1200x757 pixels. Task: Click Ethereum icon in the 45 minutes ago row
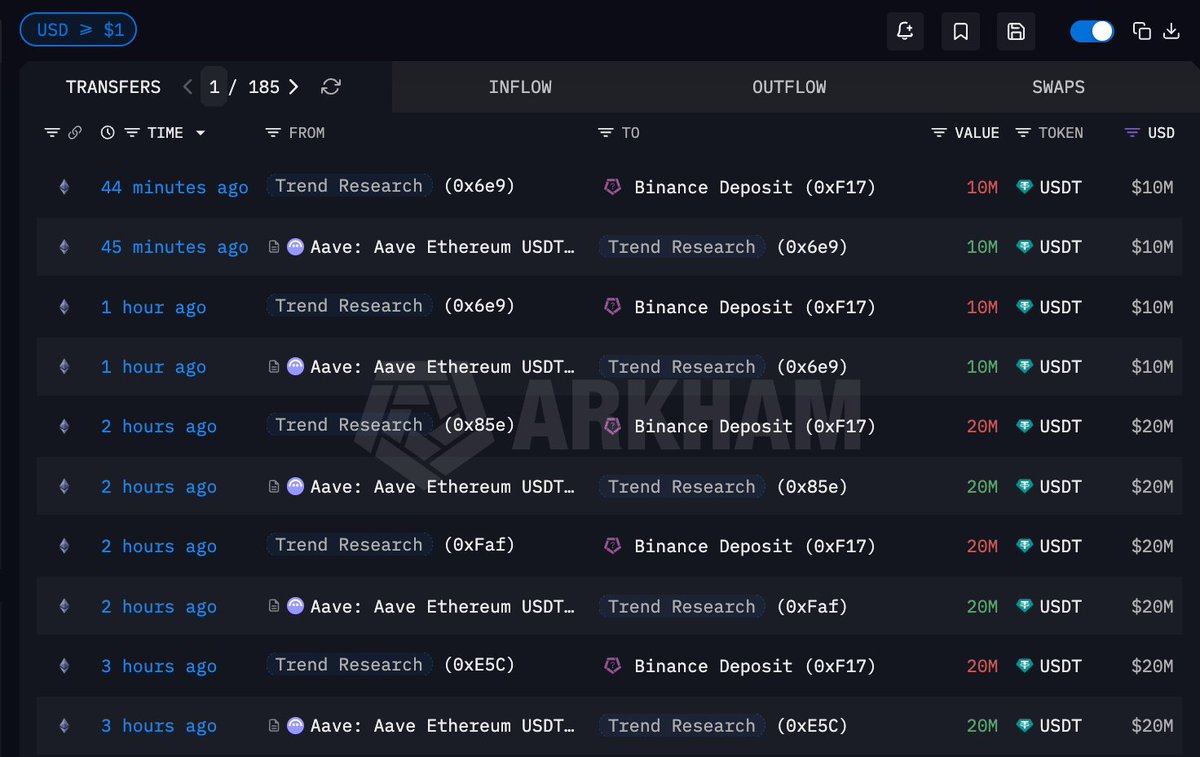tap(64, 247)
